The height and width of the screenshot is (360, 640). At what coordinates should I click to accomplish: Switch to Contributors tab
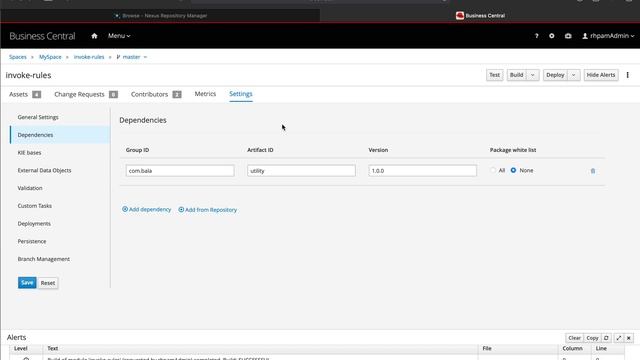(156, 94)
